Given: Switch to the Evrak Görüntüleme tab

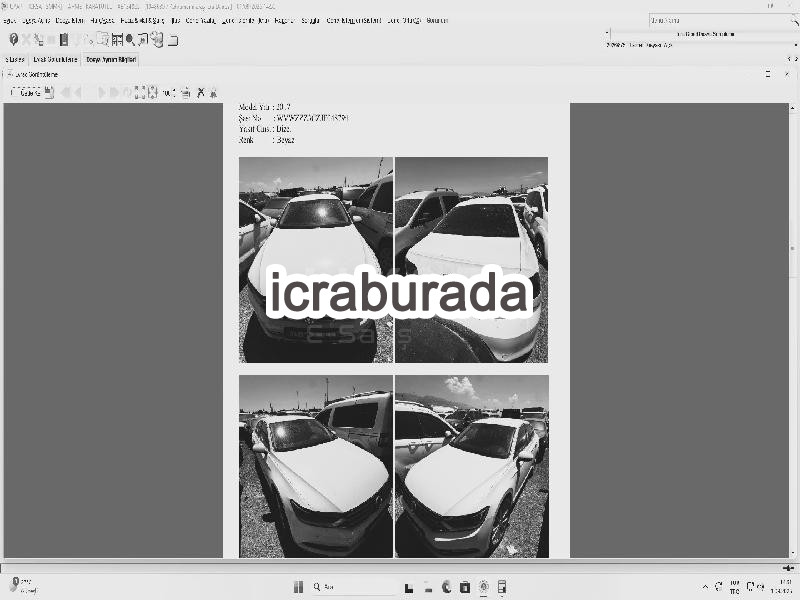Looking at the screenshot, I should (x=55, y=60).
